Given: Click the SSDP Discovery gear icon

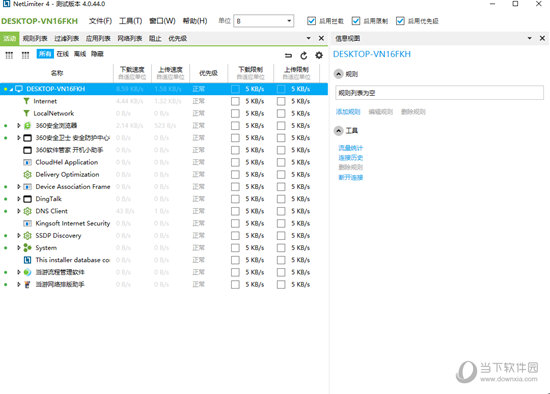Looking at the screenshot, I should [27, 235].
